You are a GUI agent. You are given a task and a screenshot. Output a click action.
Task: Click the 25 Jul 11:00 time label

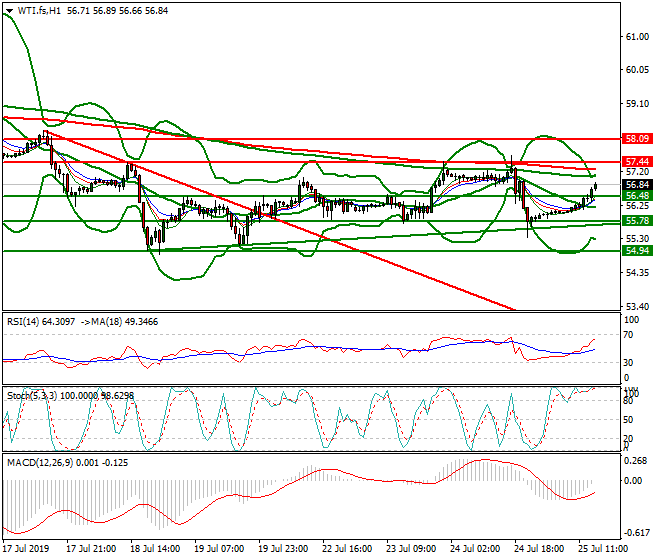603,549
